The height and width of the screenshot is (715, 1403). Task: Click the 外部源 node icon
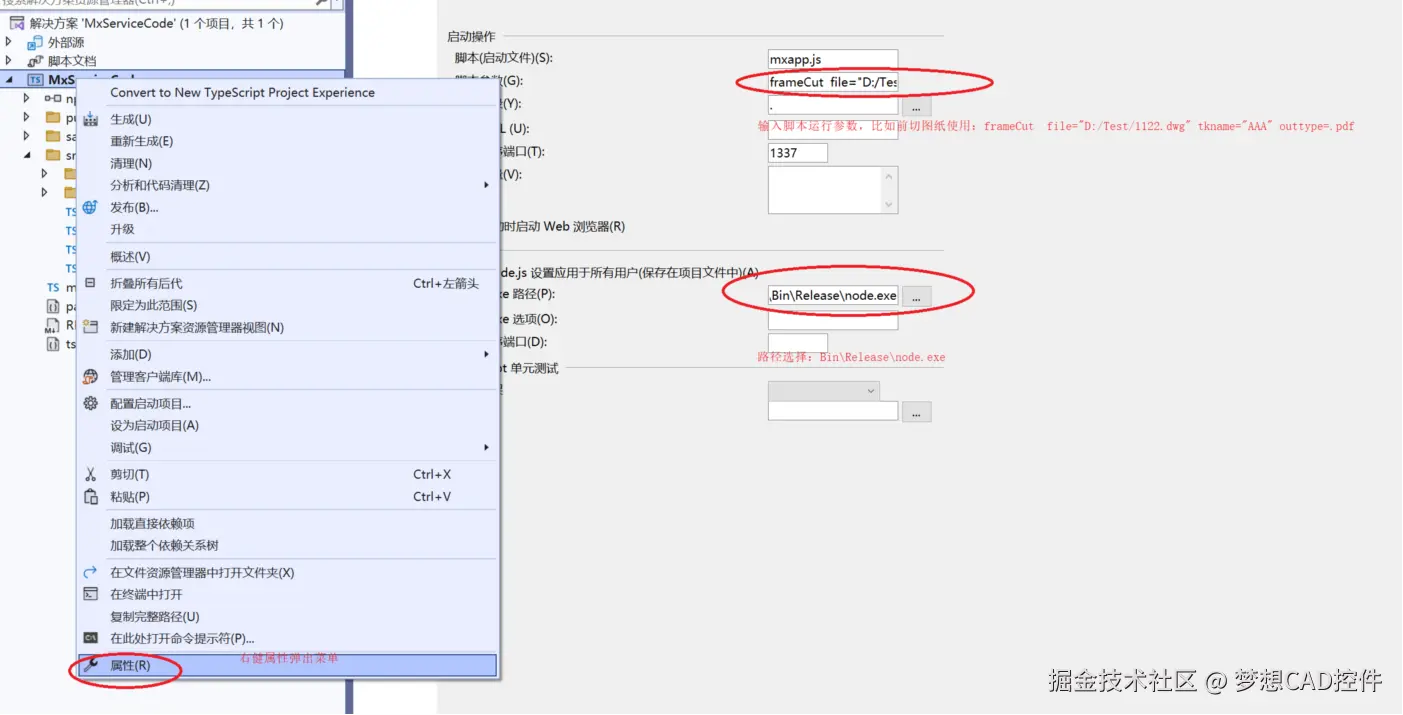(x=35, y=43)
